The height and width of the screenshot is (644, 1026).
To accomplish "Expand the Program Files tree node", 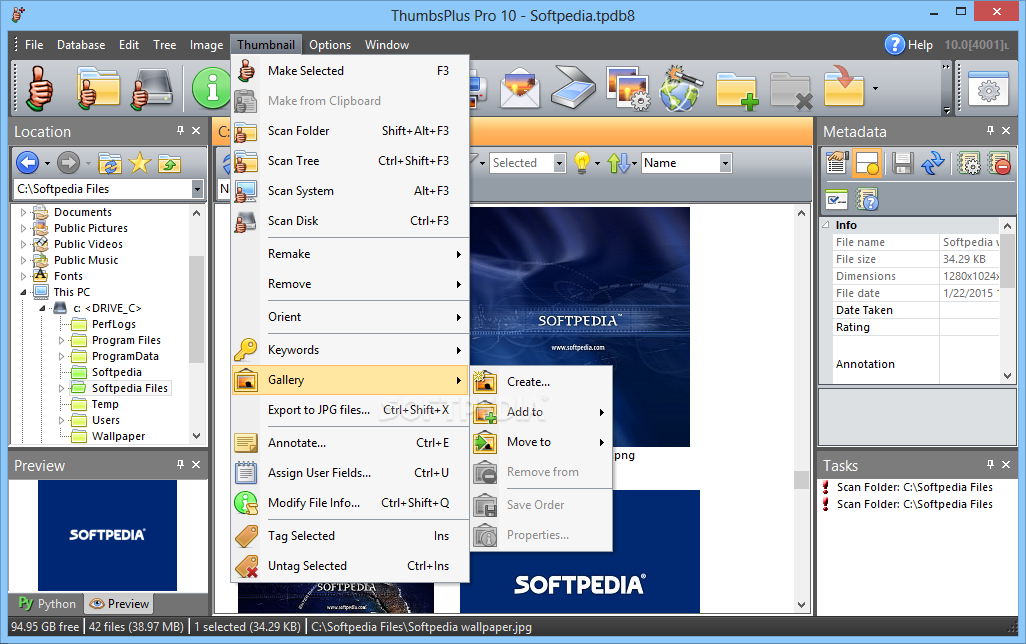I will (x=62, y=340).
